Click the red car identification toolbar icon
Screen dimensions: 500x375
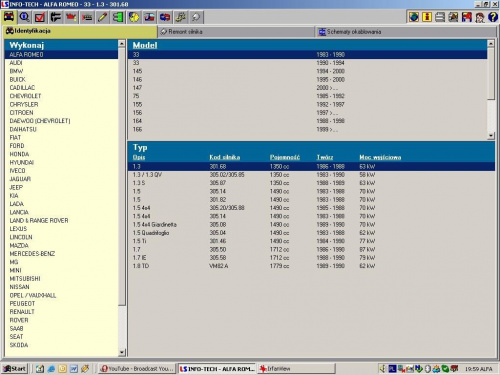pos(9,17)
